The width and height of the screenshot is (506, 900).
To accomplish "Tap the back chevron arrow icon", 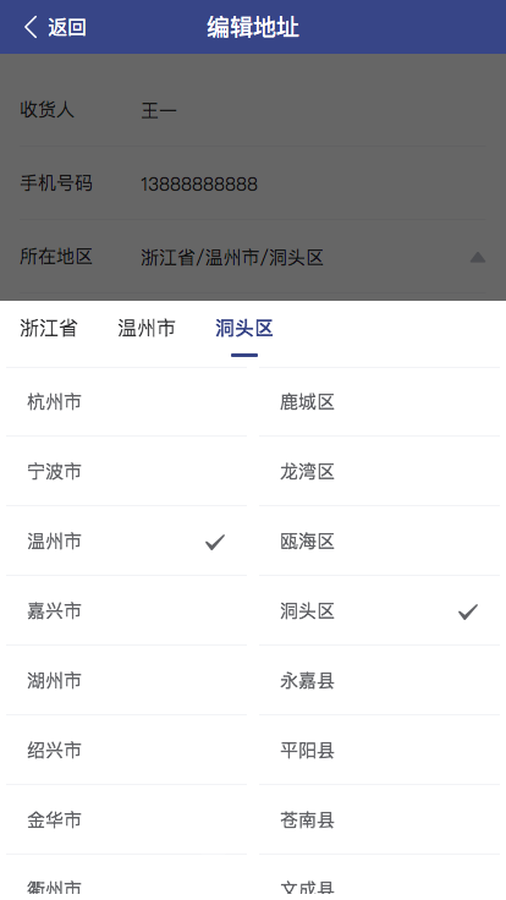I will click(31, 27).
